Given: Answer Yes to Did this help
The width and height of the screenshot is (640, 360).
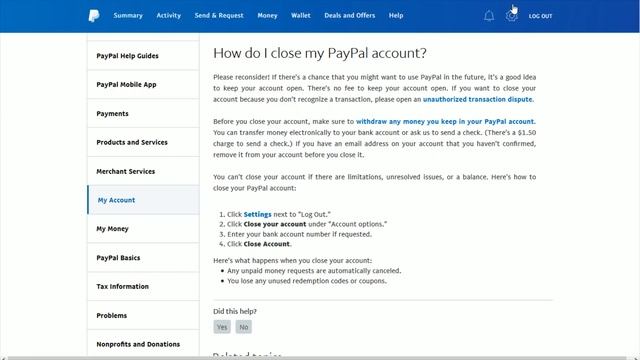Looking at the screenshot, I should 222,327.
